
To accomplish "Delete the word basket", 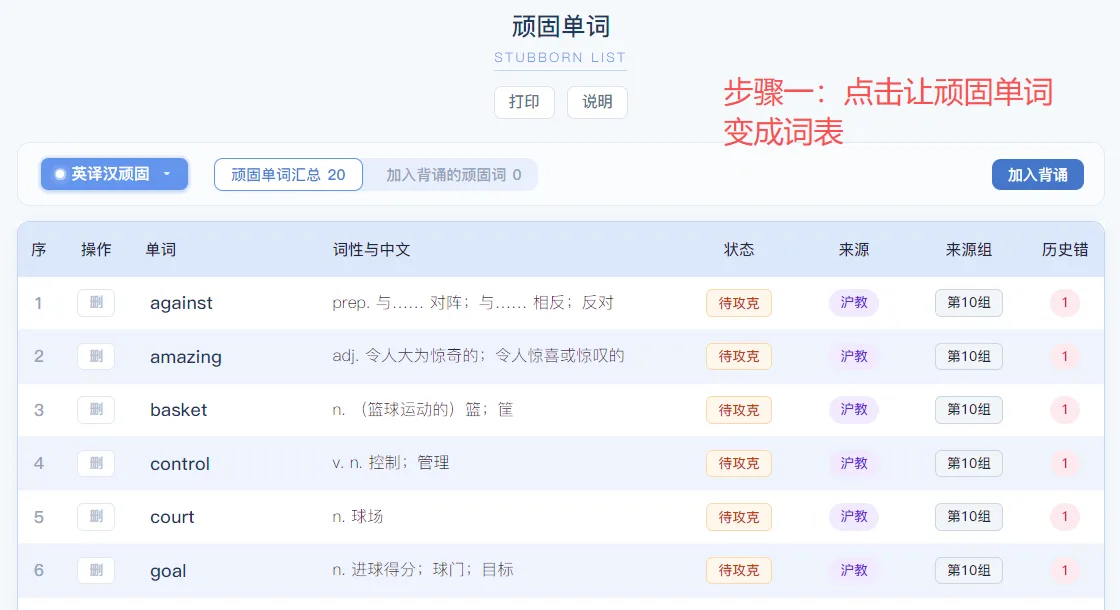I will 96,410.
